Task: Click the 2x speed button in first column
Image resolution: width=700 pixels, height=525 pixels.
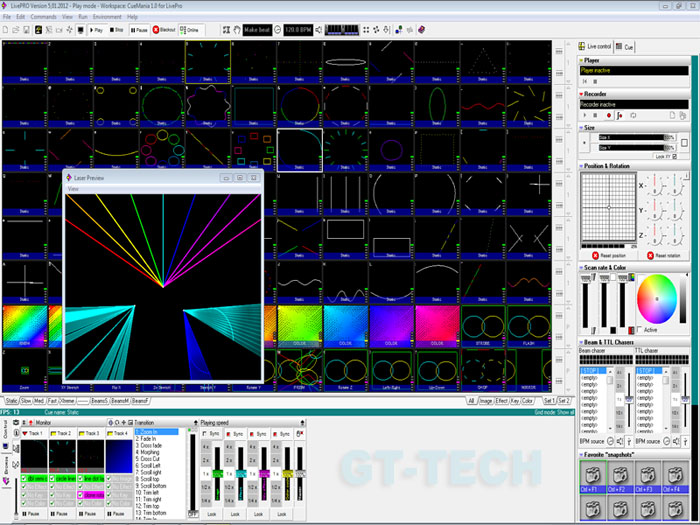Action: tap(206, 460)
